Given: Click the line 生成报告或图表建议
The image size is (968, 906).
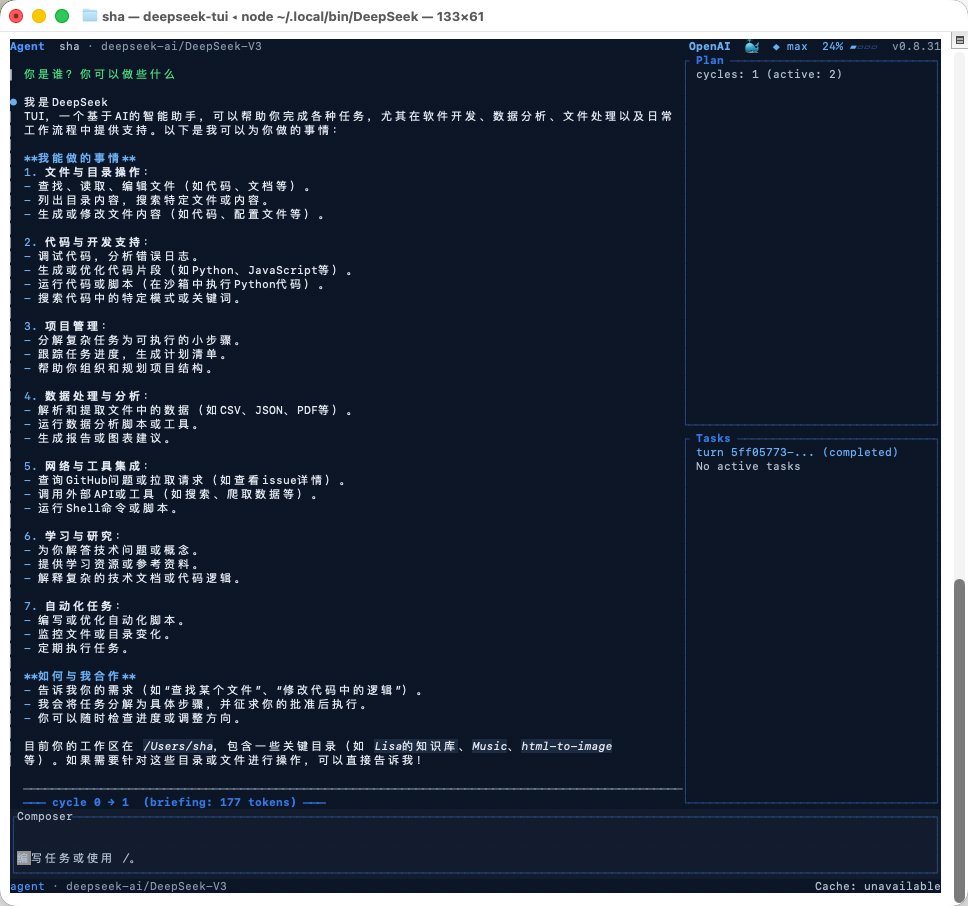Looking at the screenshot, I should [98, 438].
